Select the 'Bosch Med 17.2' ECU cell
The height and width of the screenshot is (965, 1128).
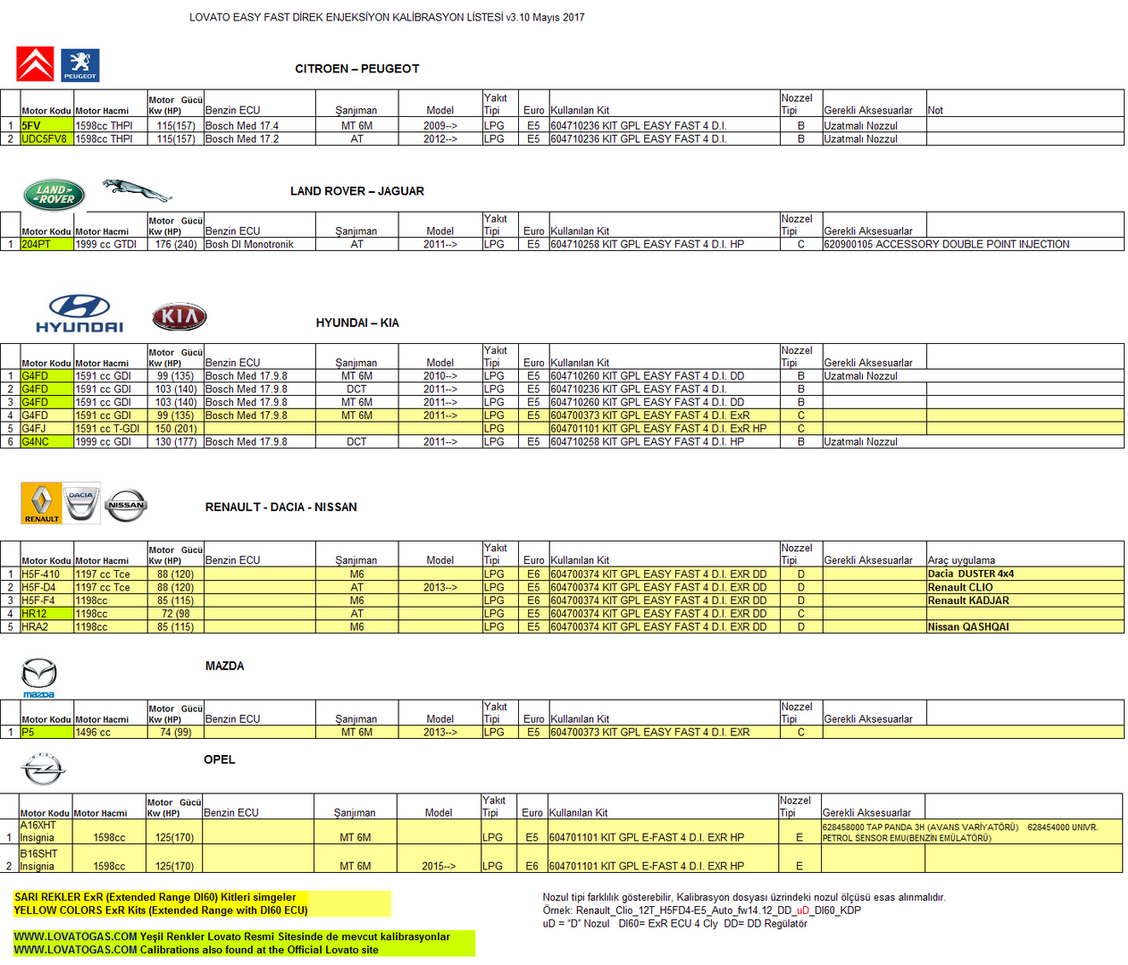[x=259, y=139]
